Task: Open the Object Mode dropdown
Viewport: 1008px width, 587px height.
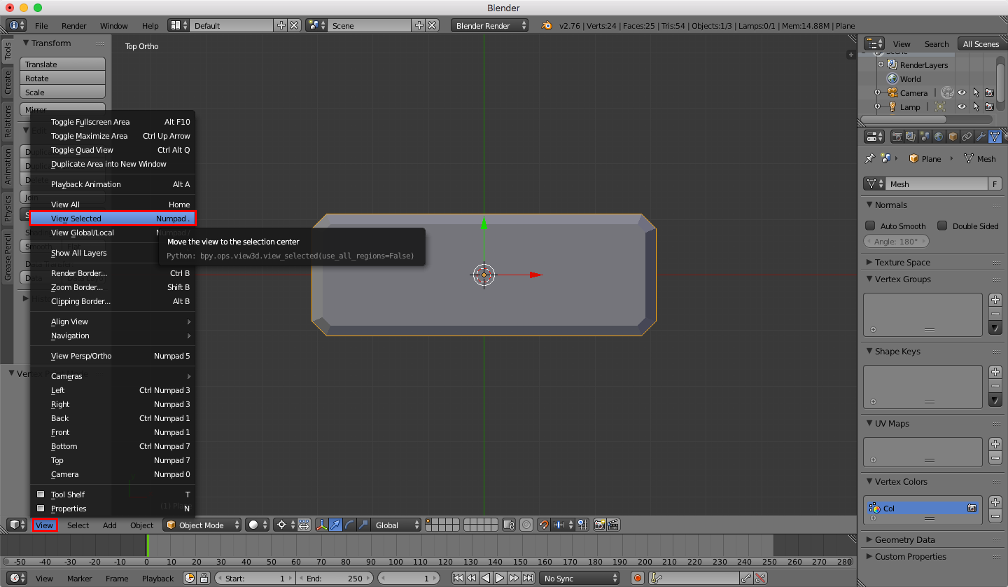Action: [x=202, y=525]
